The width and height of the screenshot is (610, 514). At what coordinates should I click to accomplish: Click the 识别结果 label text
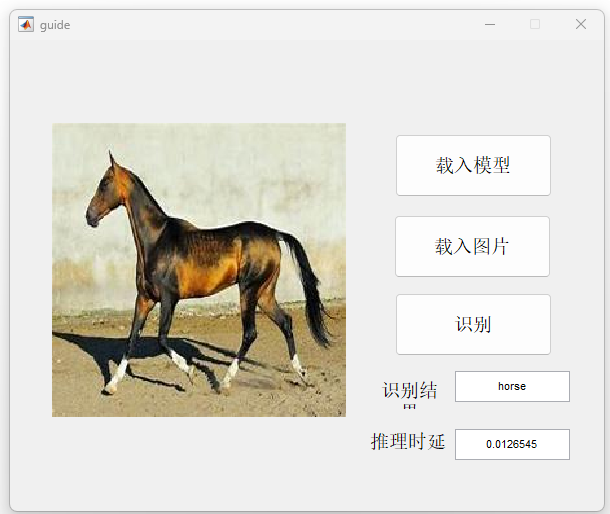(x=410, y=394)
